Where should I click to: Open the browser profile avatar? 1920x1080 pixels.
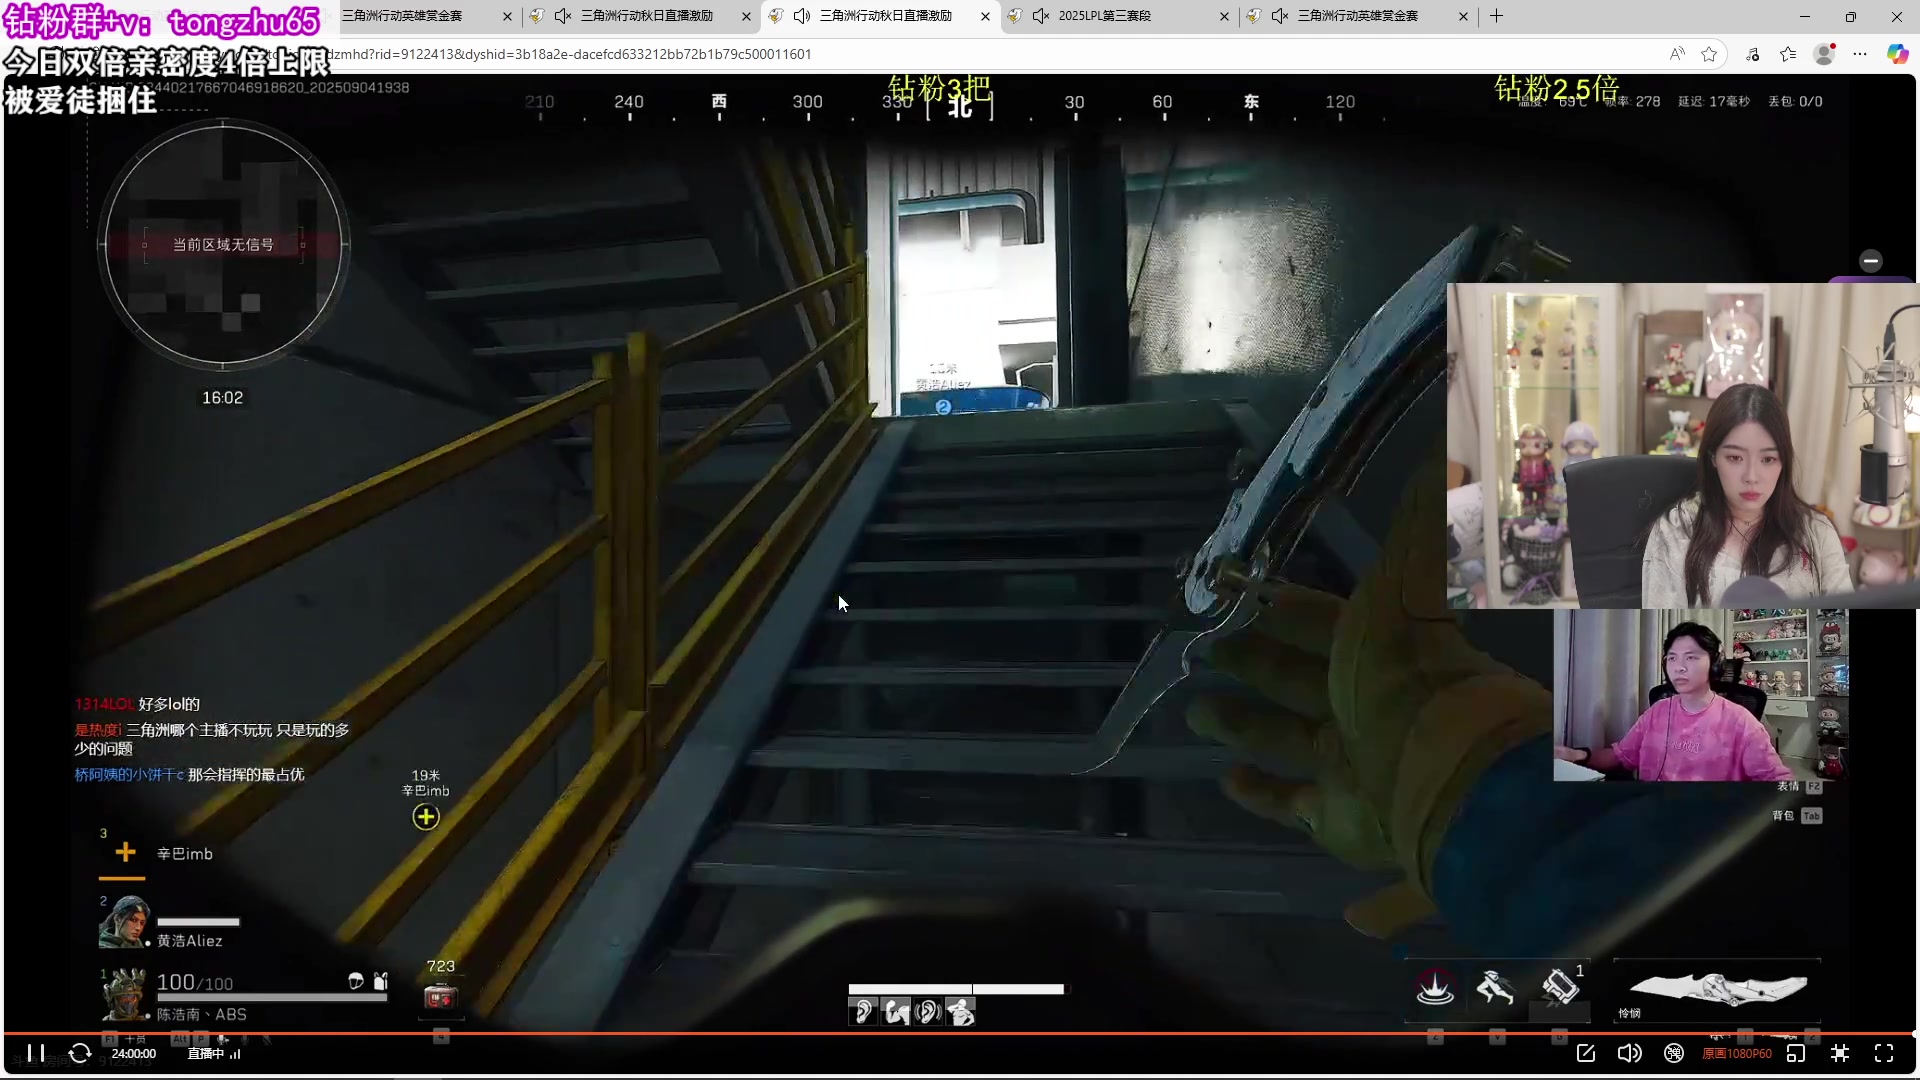[1824, 54]
